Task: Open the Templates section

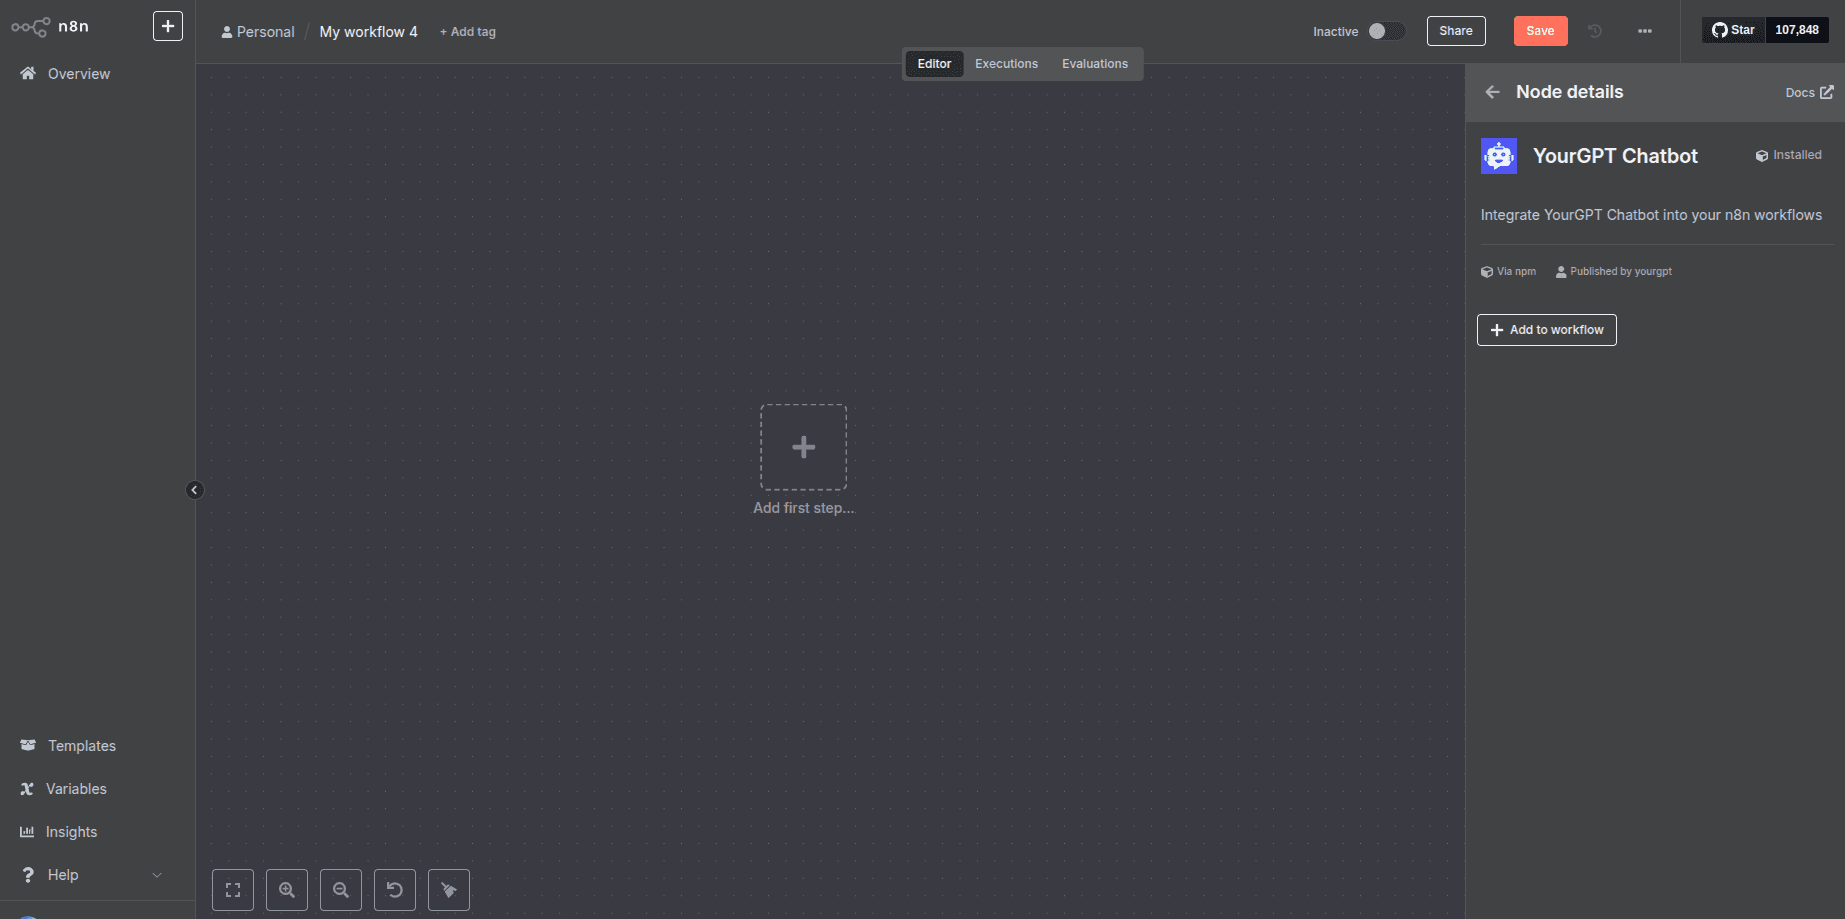Action: click(x=81, y=745)
